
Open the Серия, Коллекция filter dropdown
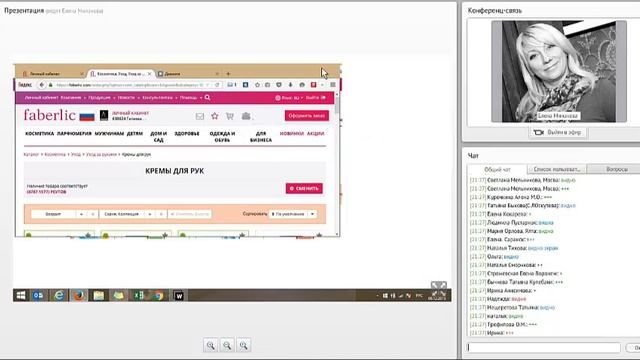click(133, 214)
